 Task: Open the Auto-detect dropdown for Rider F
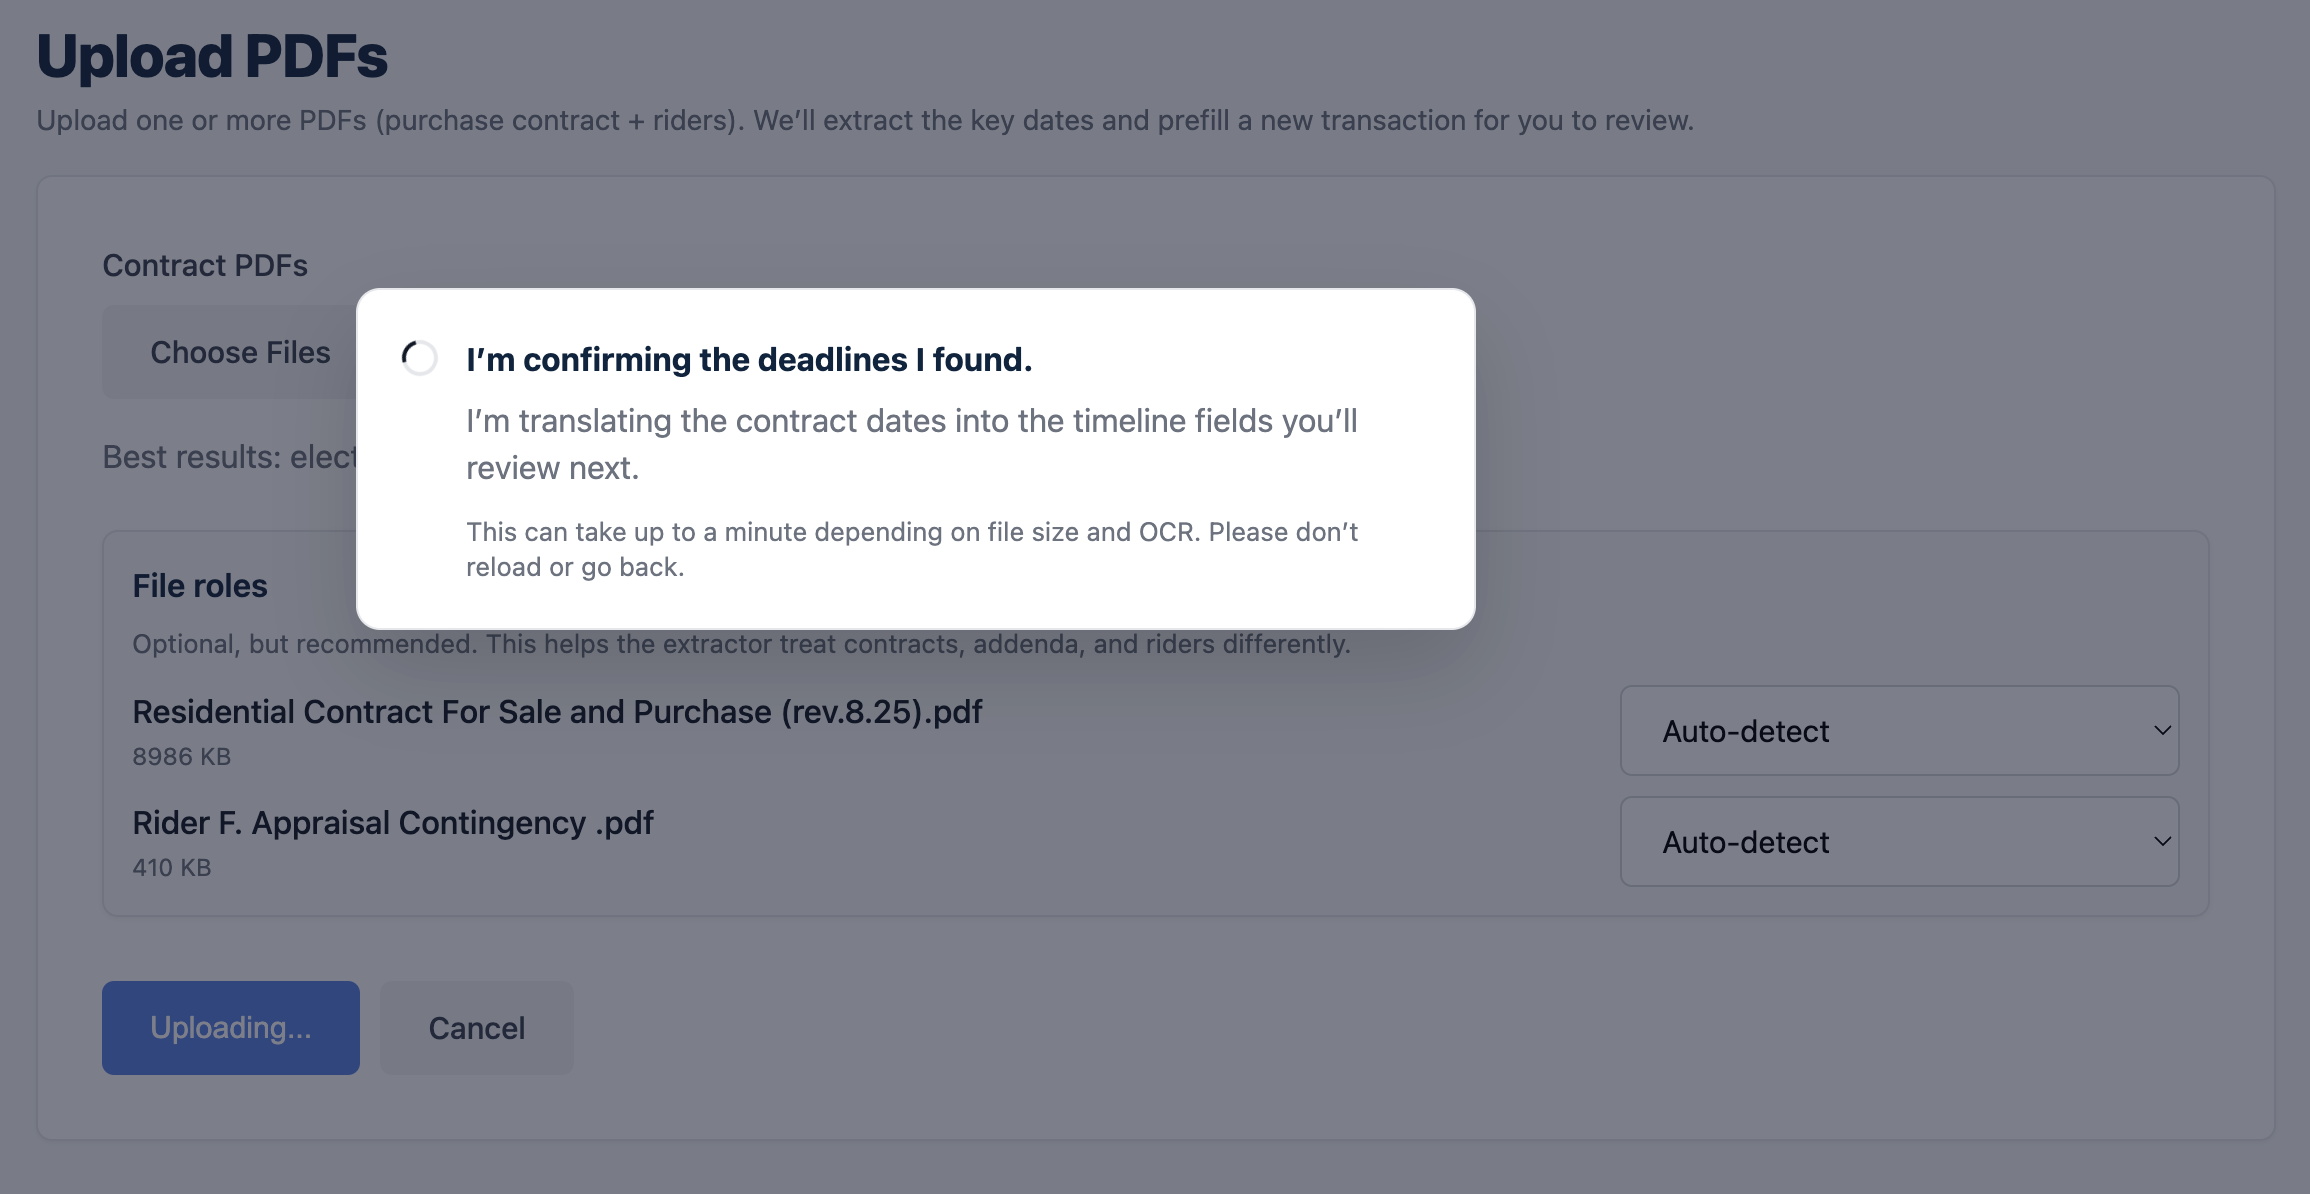point(1898,842)
